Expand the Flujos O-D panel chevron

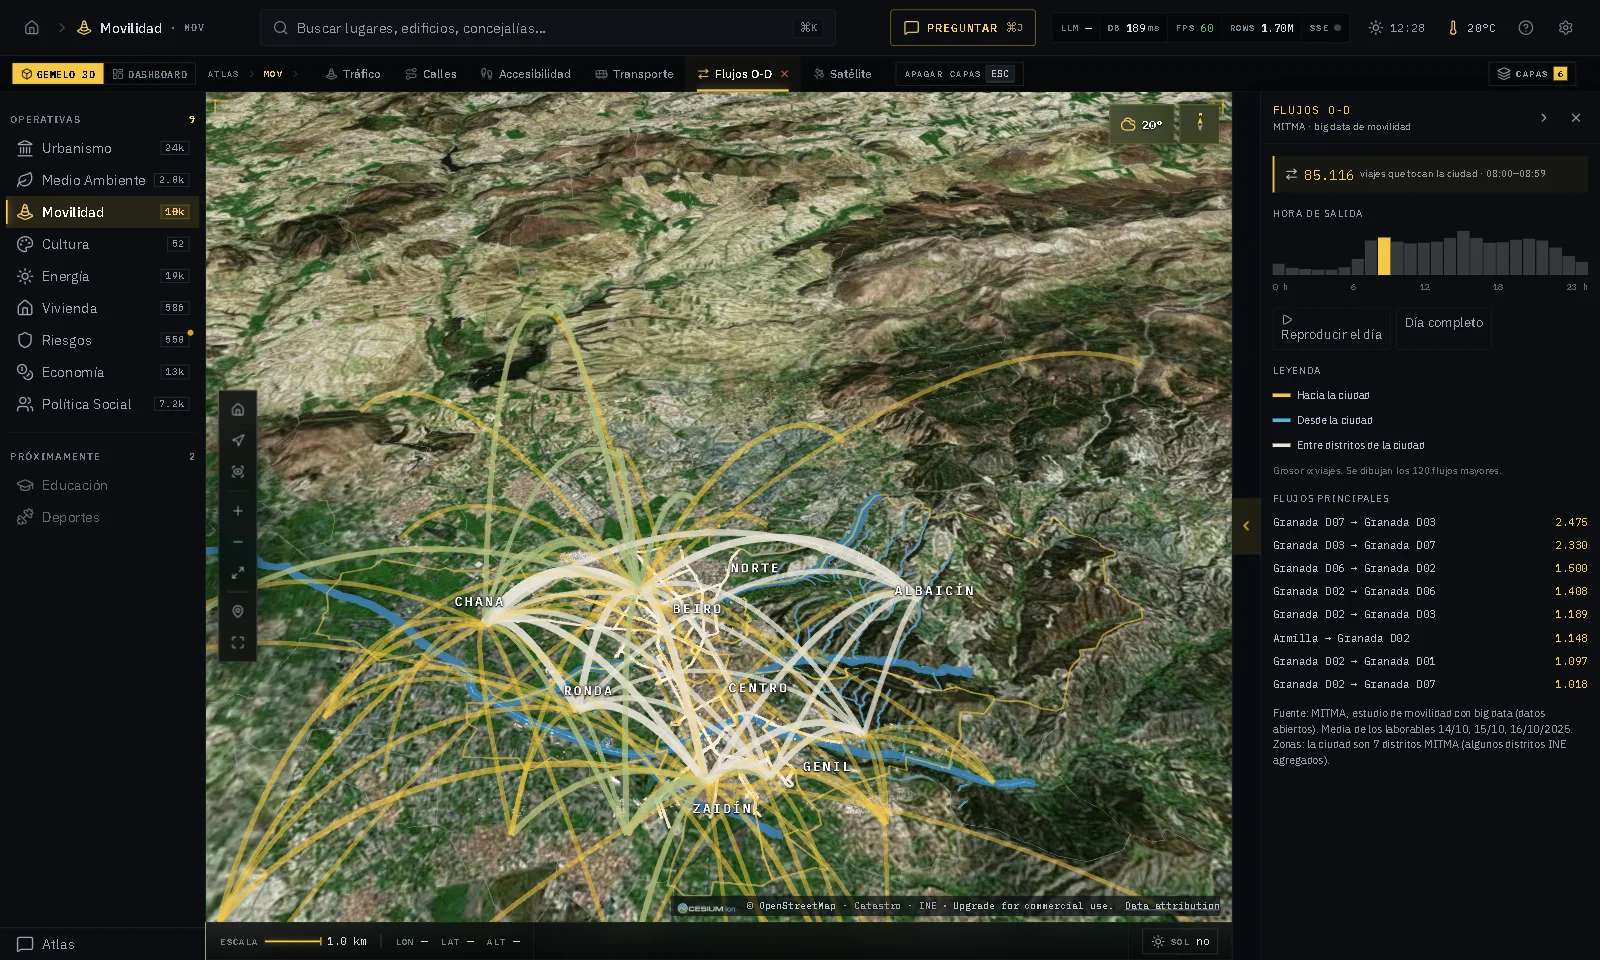1544,118
